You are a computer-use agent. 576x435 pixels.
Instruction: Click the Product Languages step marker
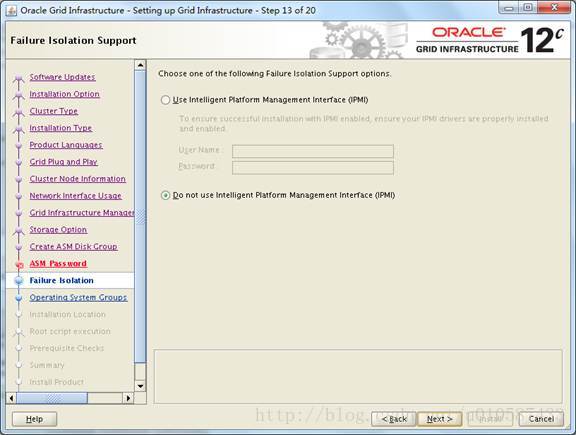coord(19,145)
